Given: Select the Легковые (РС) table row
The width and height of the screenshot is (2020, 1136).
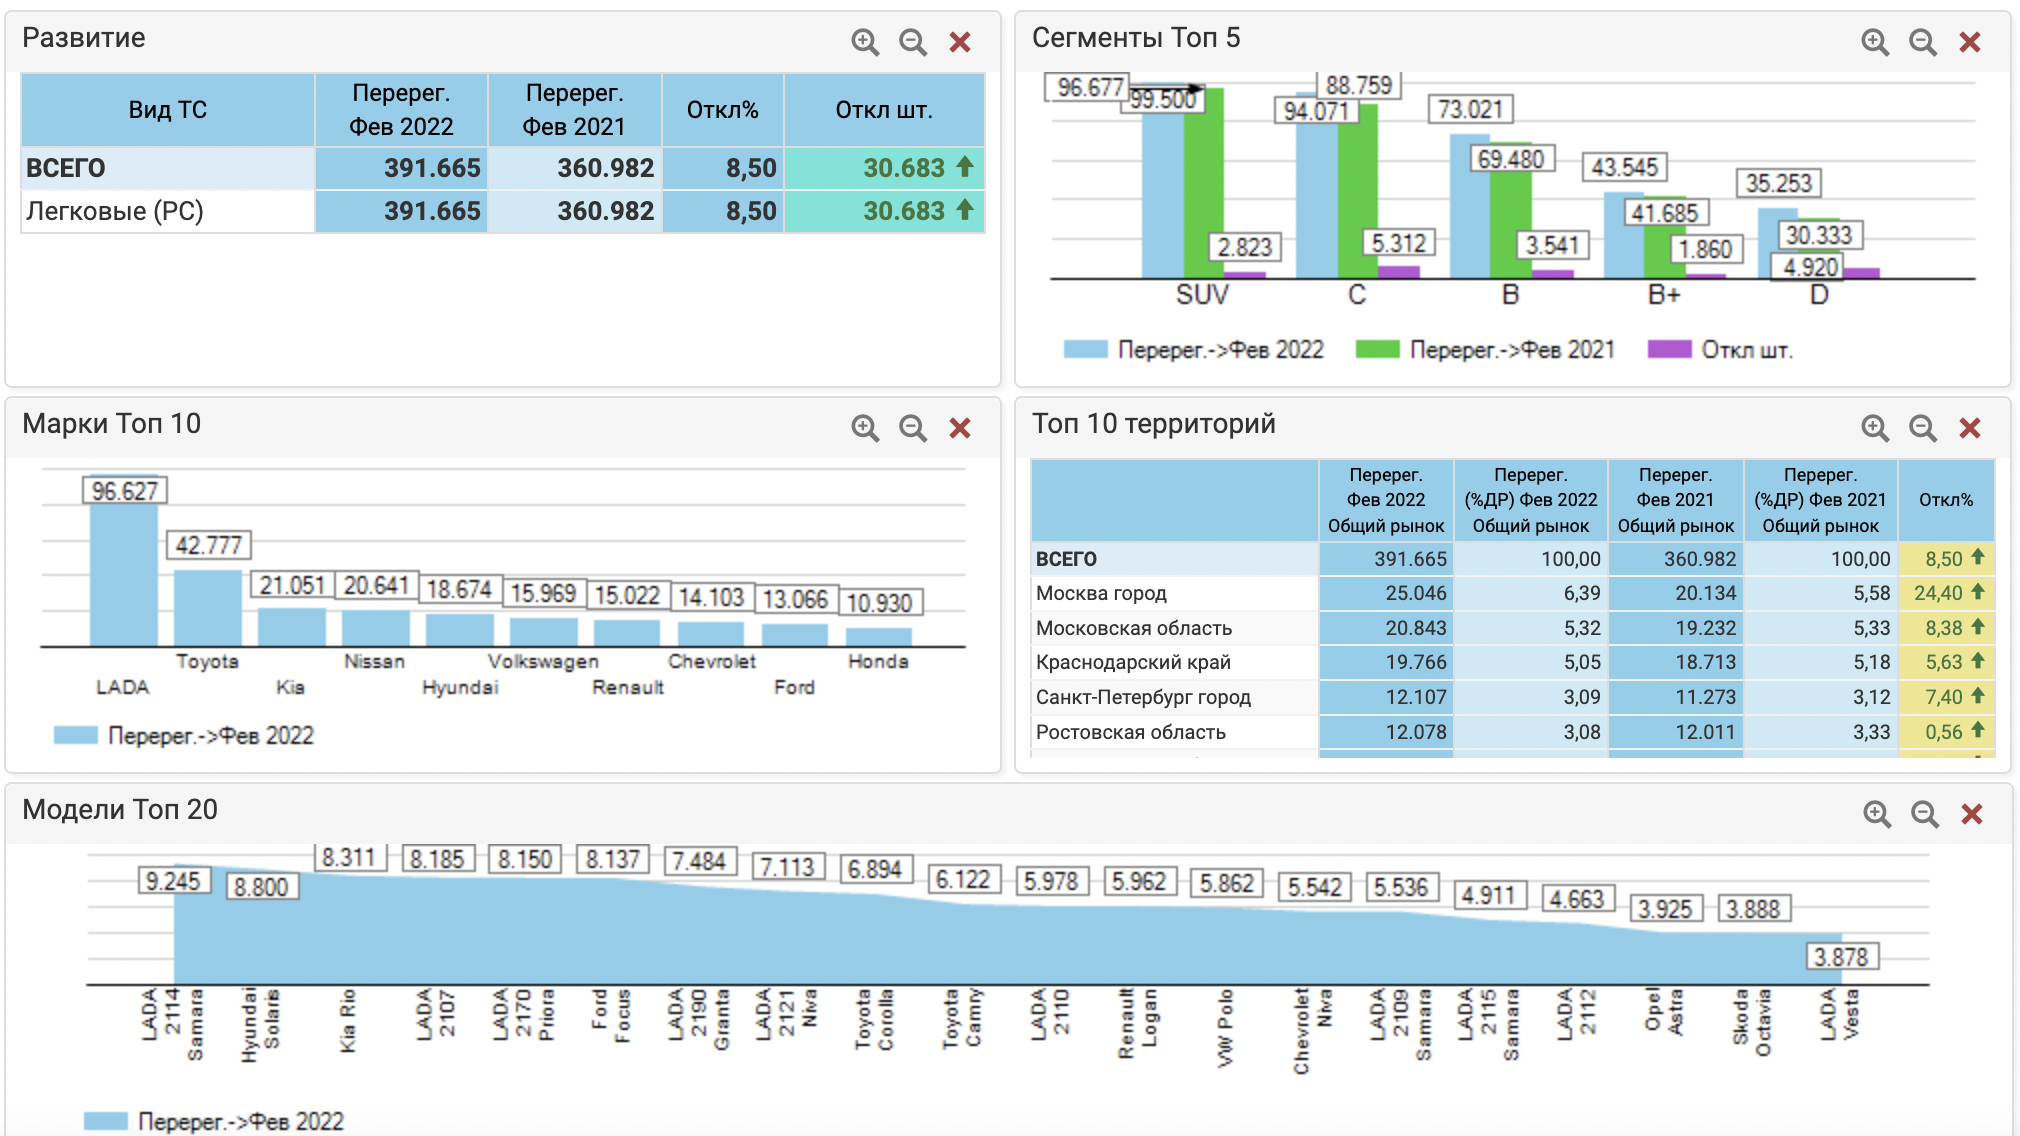Looking at the screenshot, I should pos(115,211).
